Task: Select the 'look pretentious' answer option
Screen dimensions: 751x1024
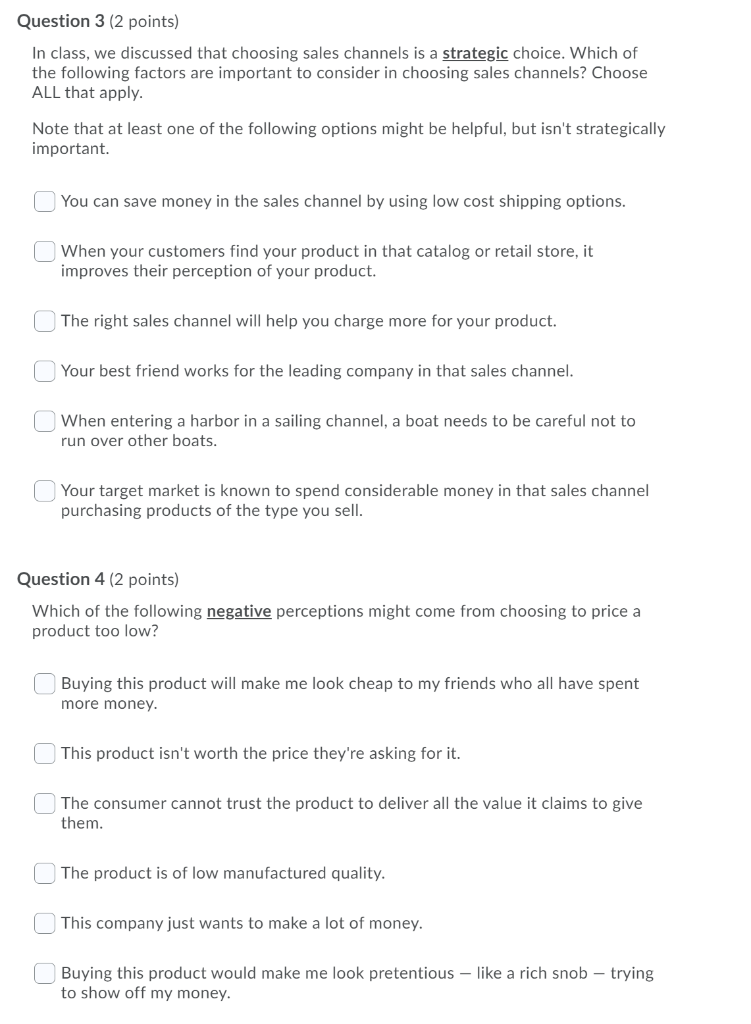Action: click(44, 973)
